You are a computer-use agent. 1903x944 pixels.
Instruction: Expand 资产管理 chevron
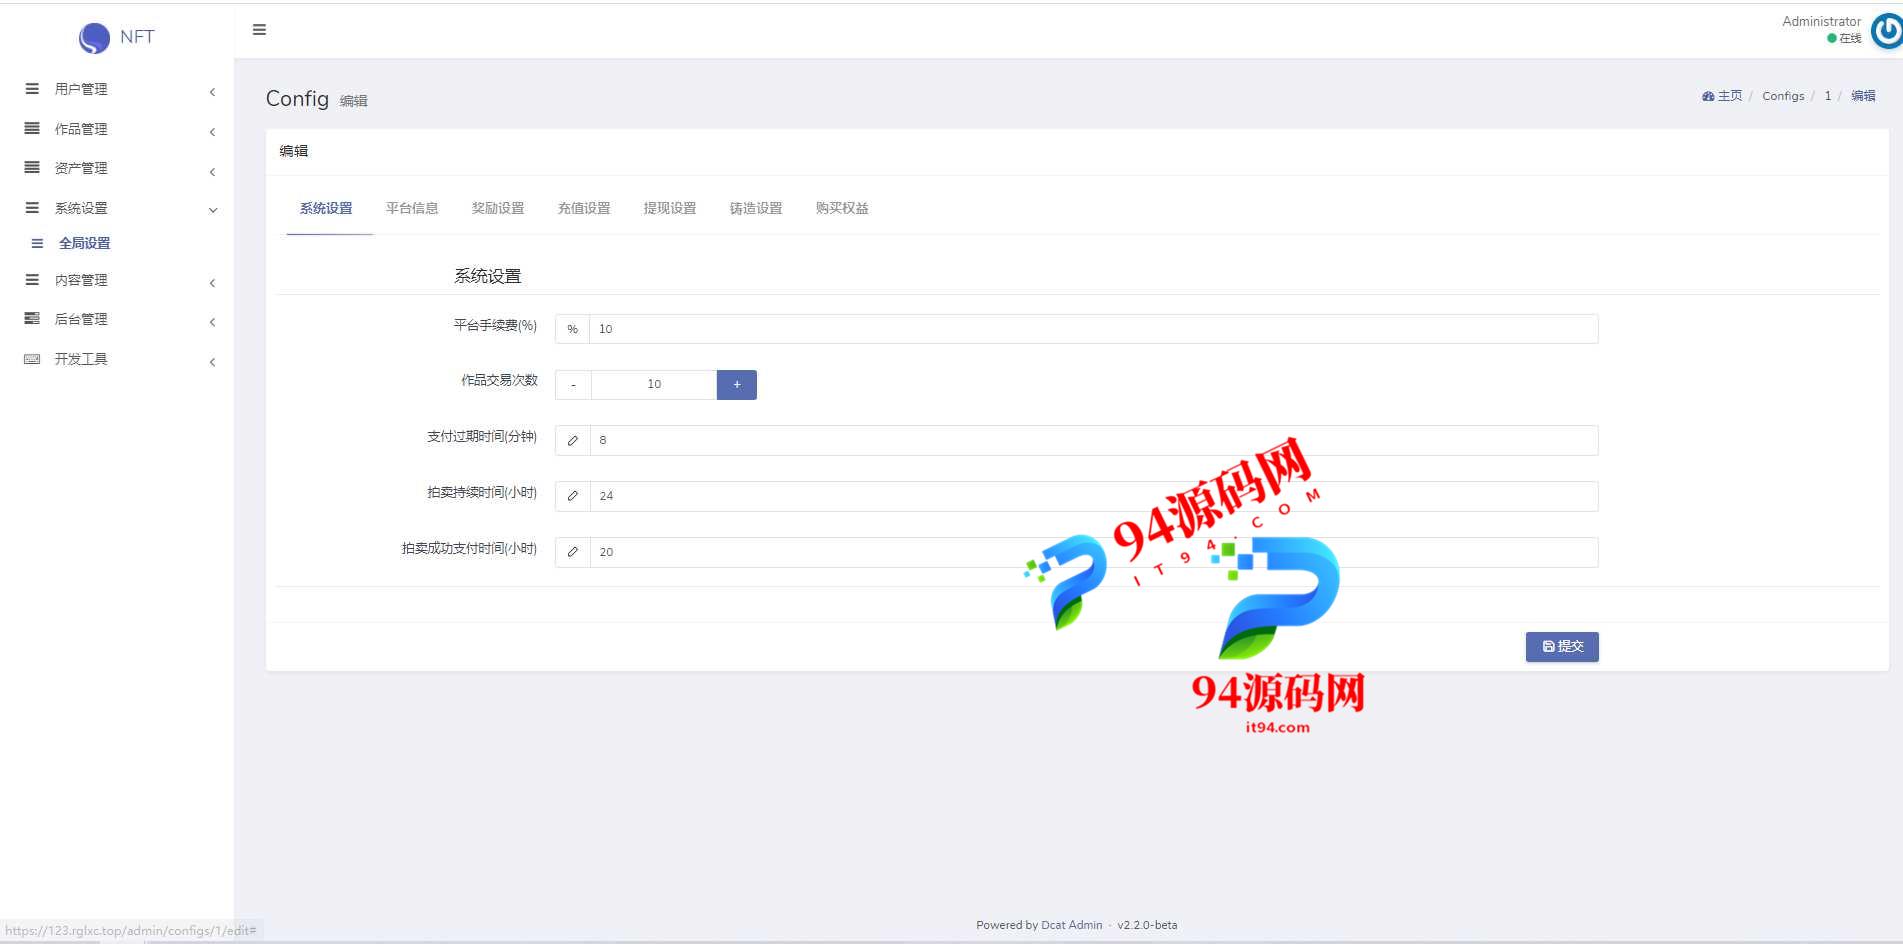[212, 172]
